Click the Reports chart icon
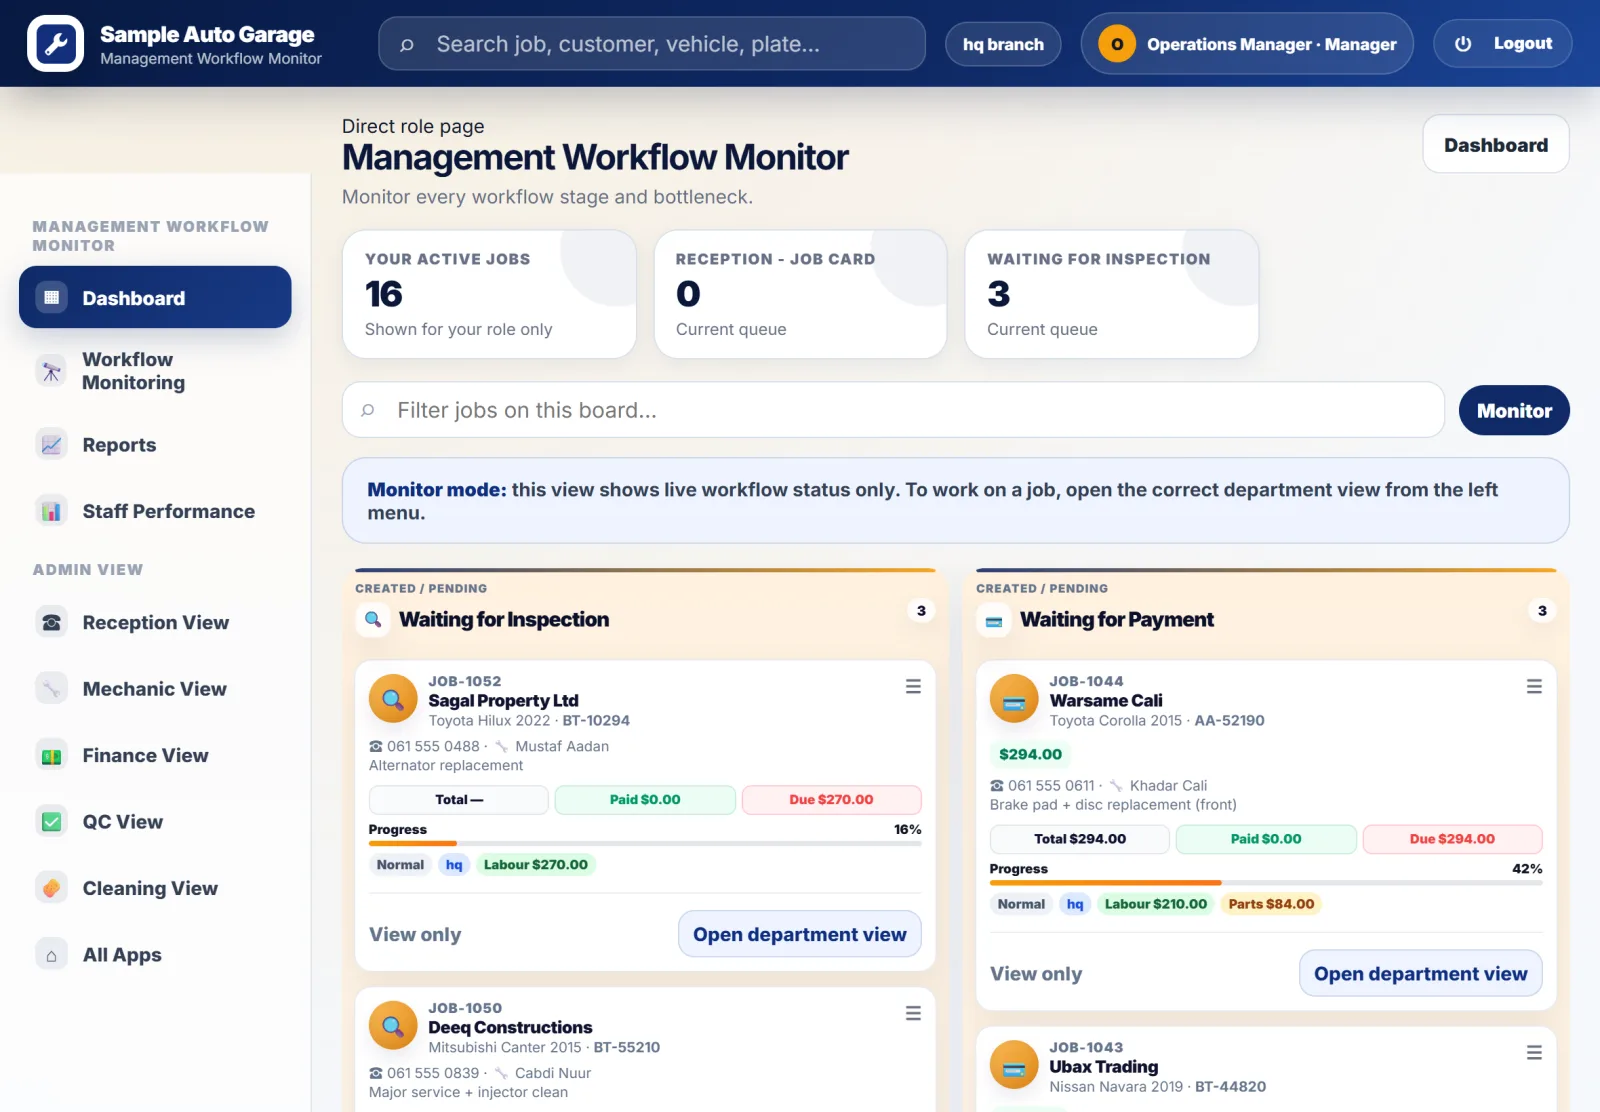Screen dimensions: 1600x1112 (x=52, y=445)
